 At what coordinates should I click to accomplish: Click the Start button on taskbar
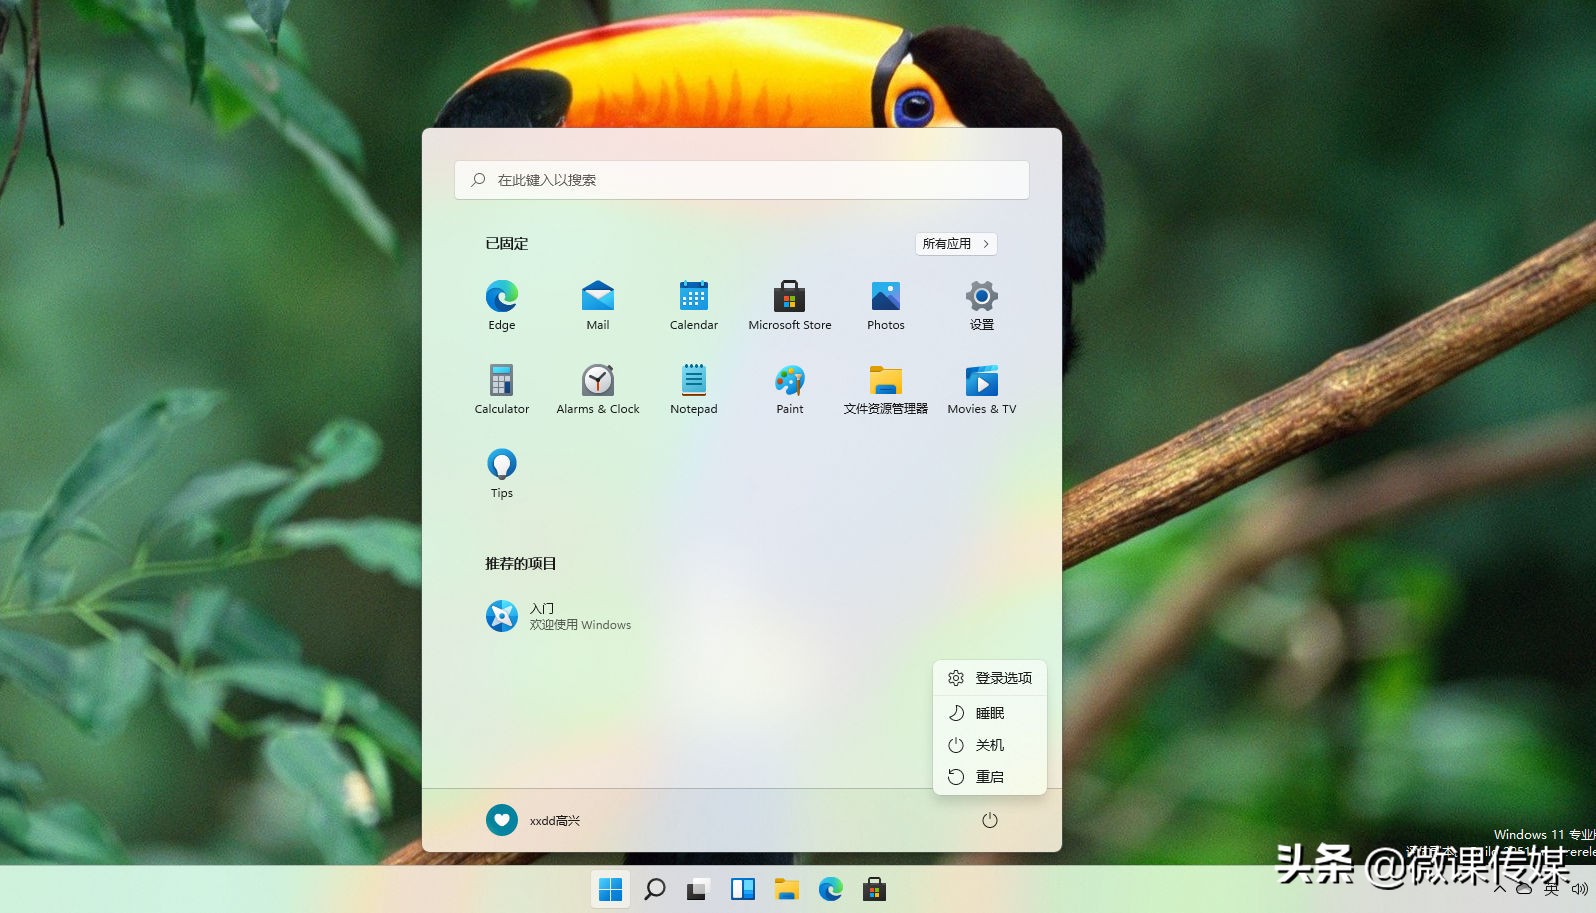click(610, 889)
